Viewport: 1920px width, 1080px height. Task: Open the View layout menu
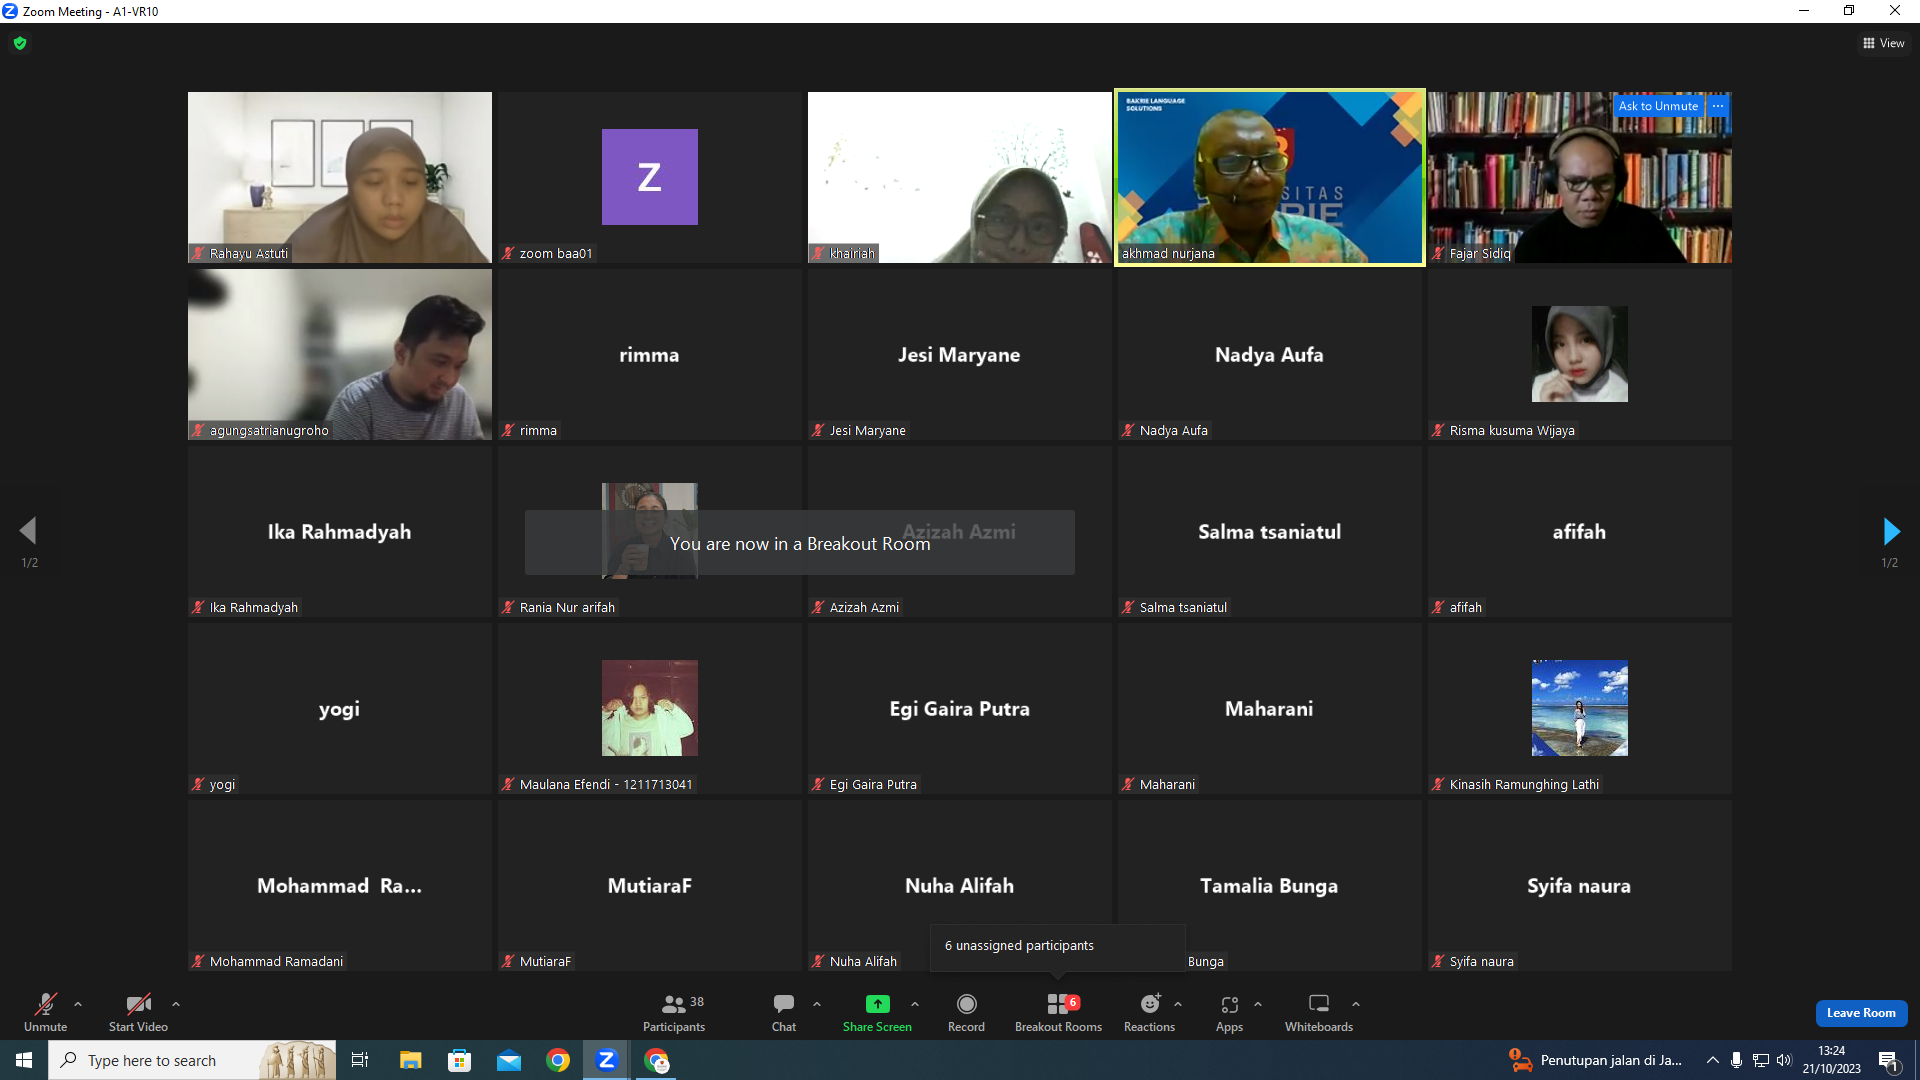(x=1883, y=43)
